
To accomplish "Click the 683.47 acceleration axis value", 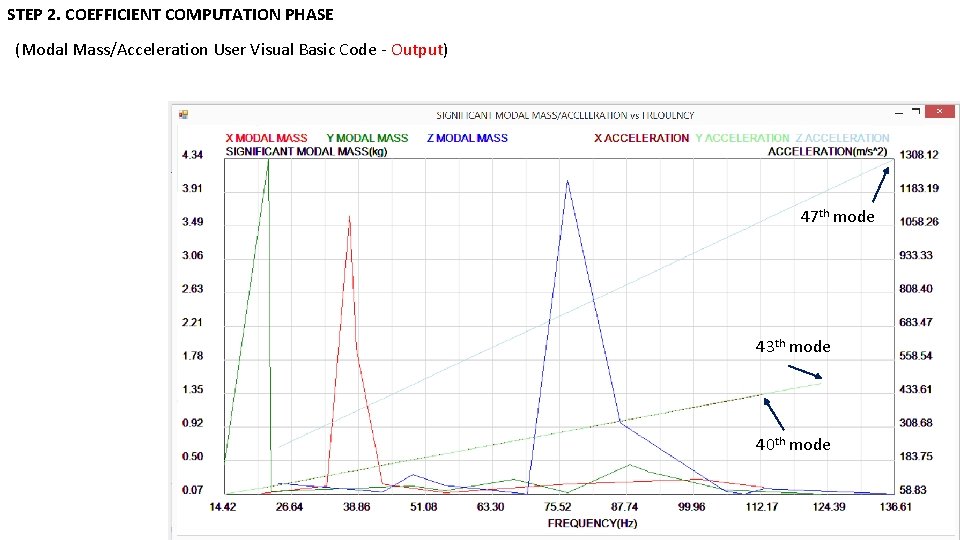I will (x=916, y=323).
